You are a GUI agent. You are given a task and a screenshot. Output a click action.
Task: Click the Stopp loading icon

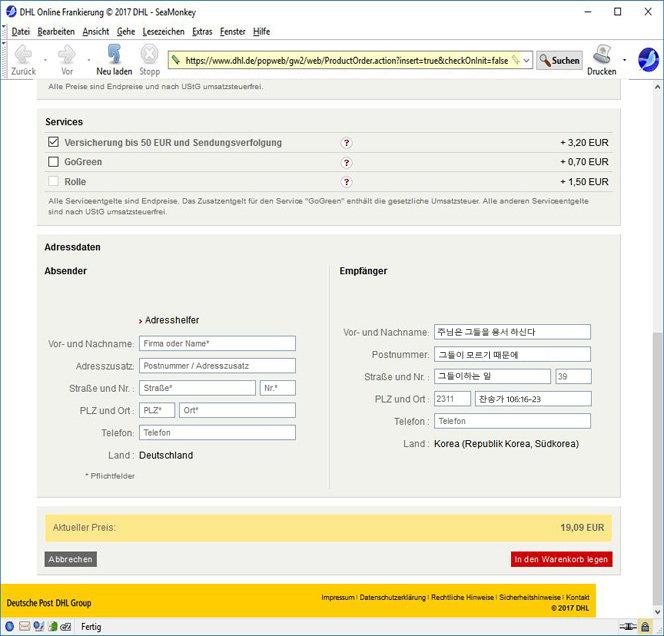point(149,55)
